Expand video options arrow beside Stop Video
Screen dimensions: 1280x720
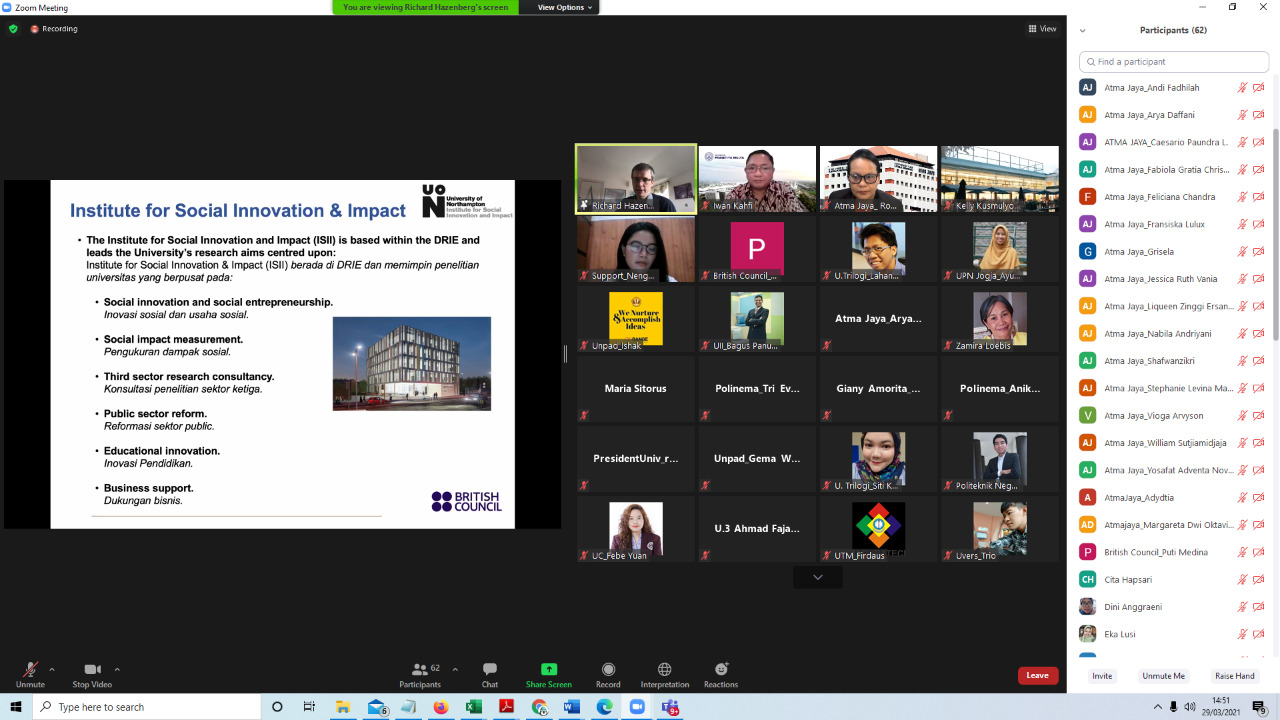[117, 669]
